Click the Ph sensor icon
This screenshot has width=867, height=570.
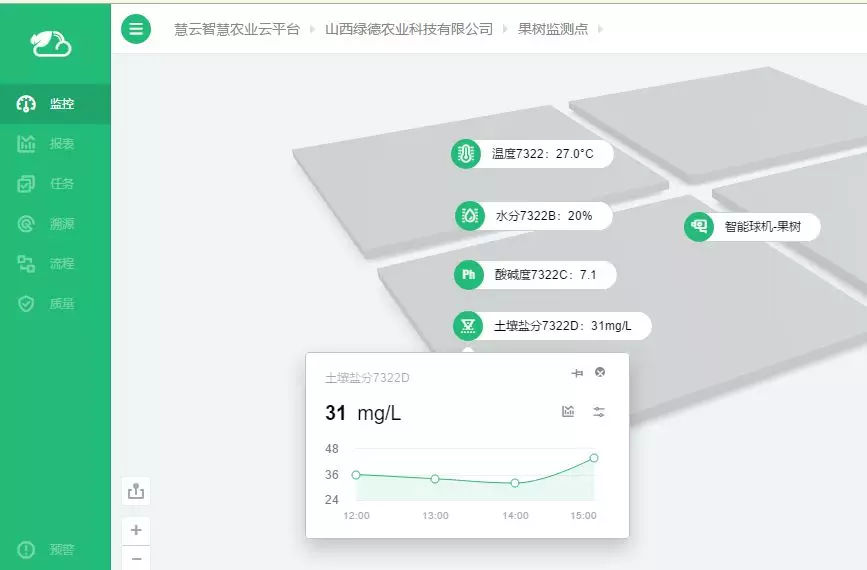[x=468, y=275]
